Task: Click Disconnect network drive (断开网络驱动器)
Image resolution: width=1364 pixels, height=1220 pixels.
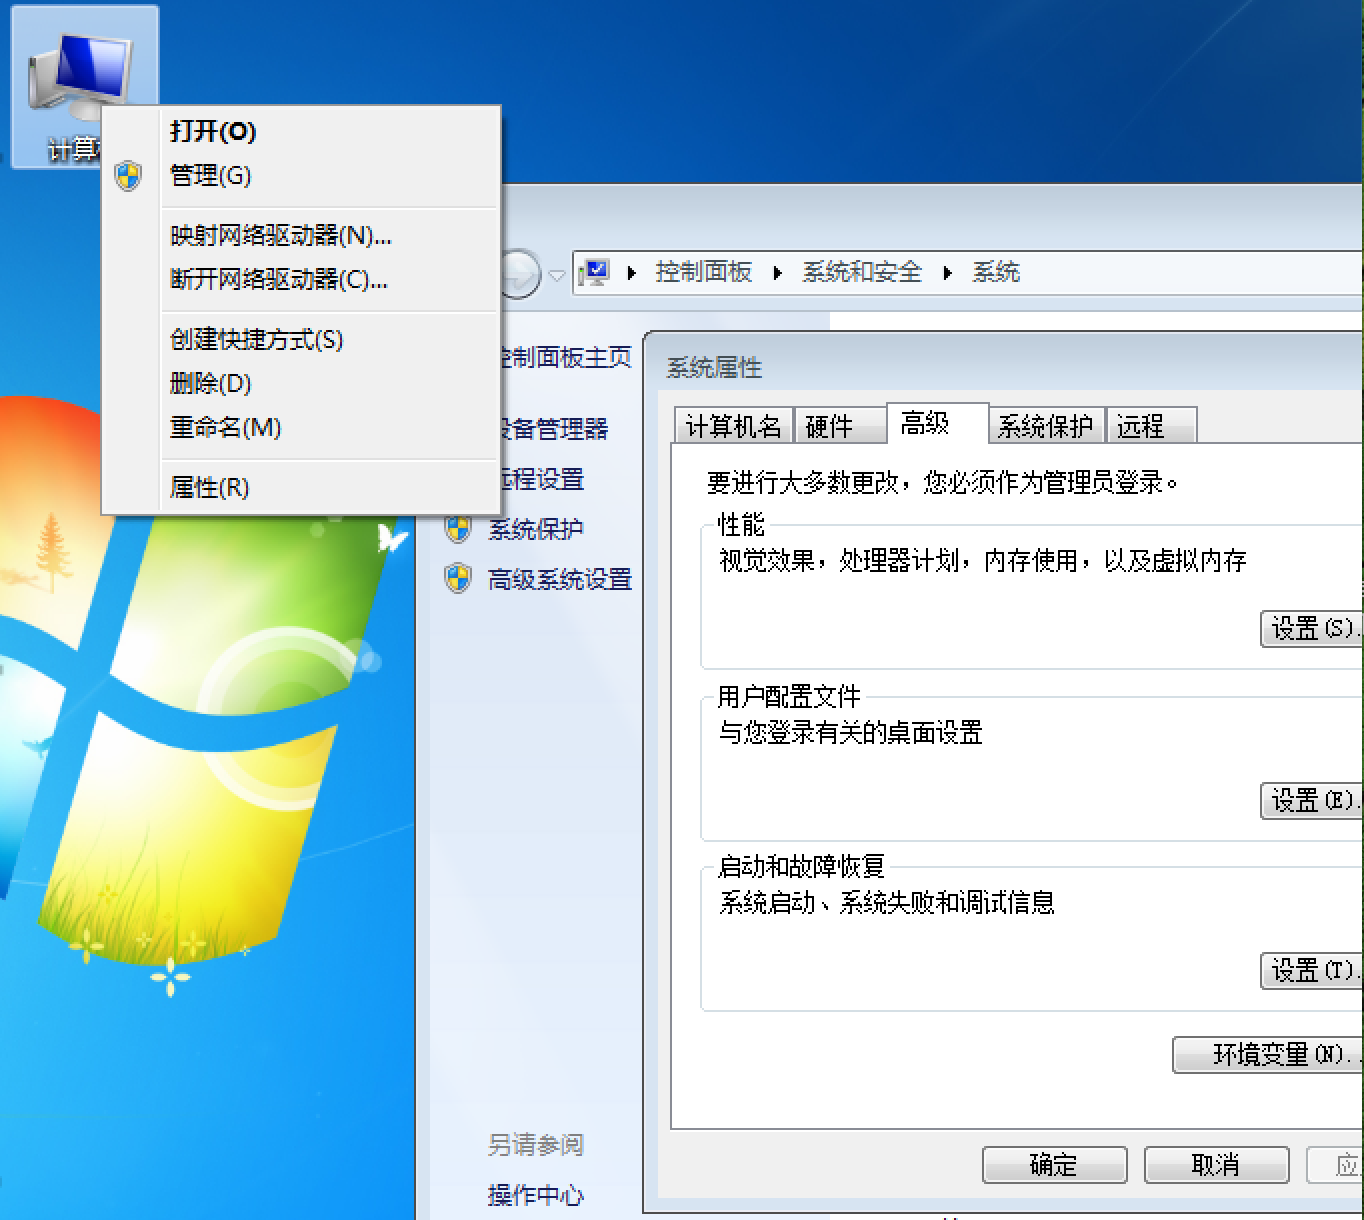Action: [x=300, y=279]
